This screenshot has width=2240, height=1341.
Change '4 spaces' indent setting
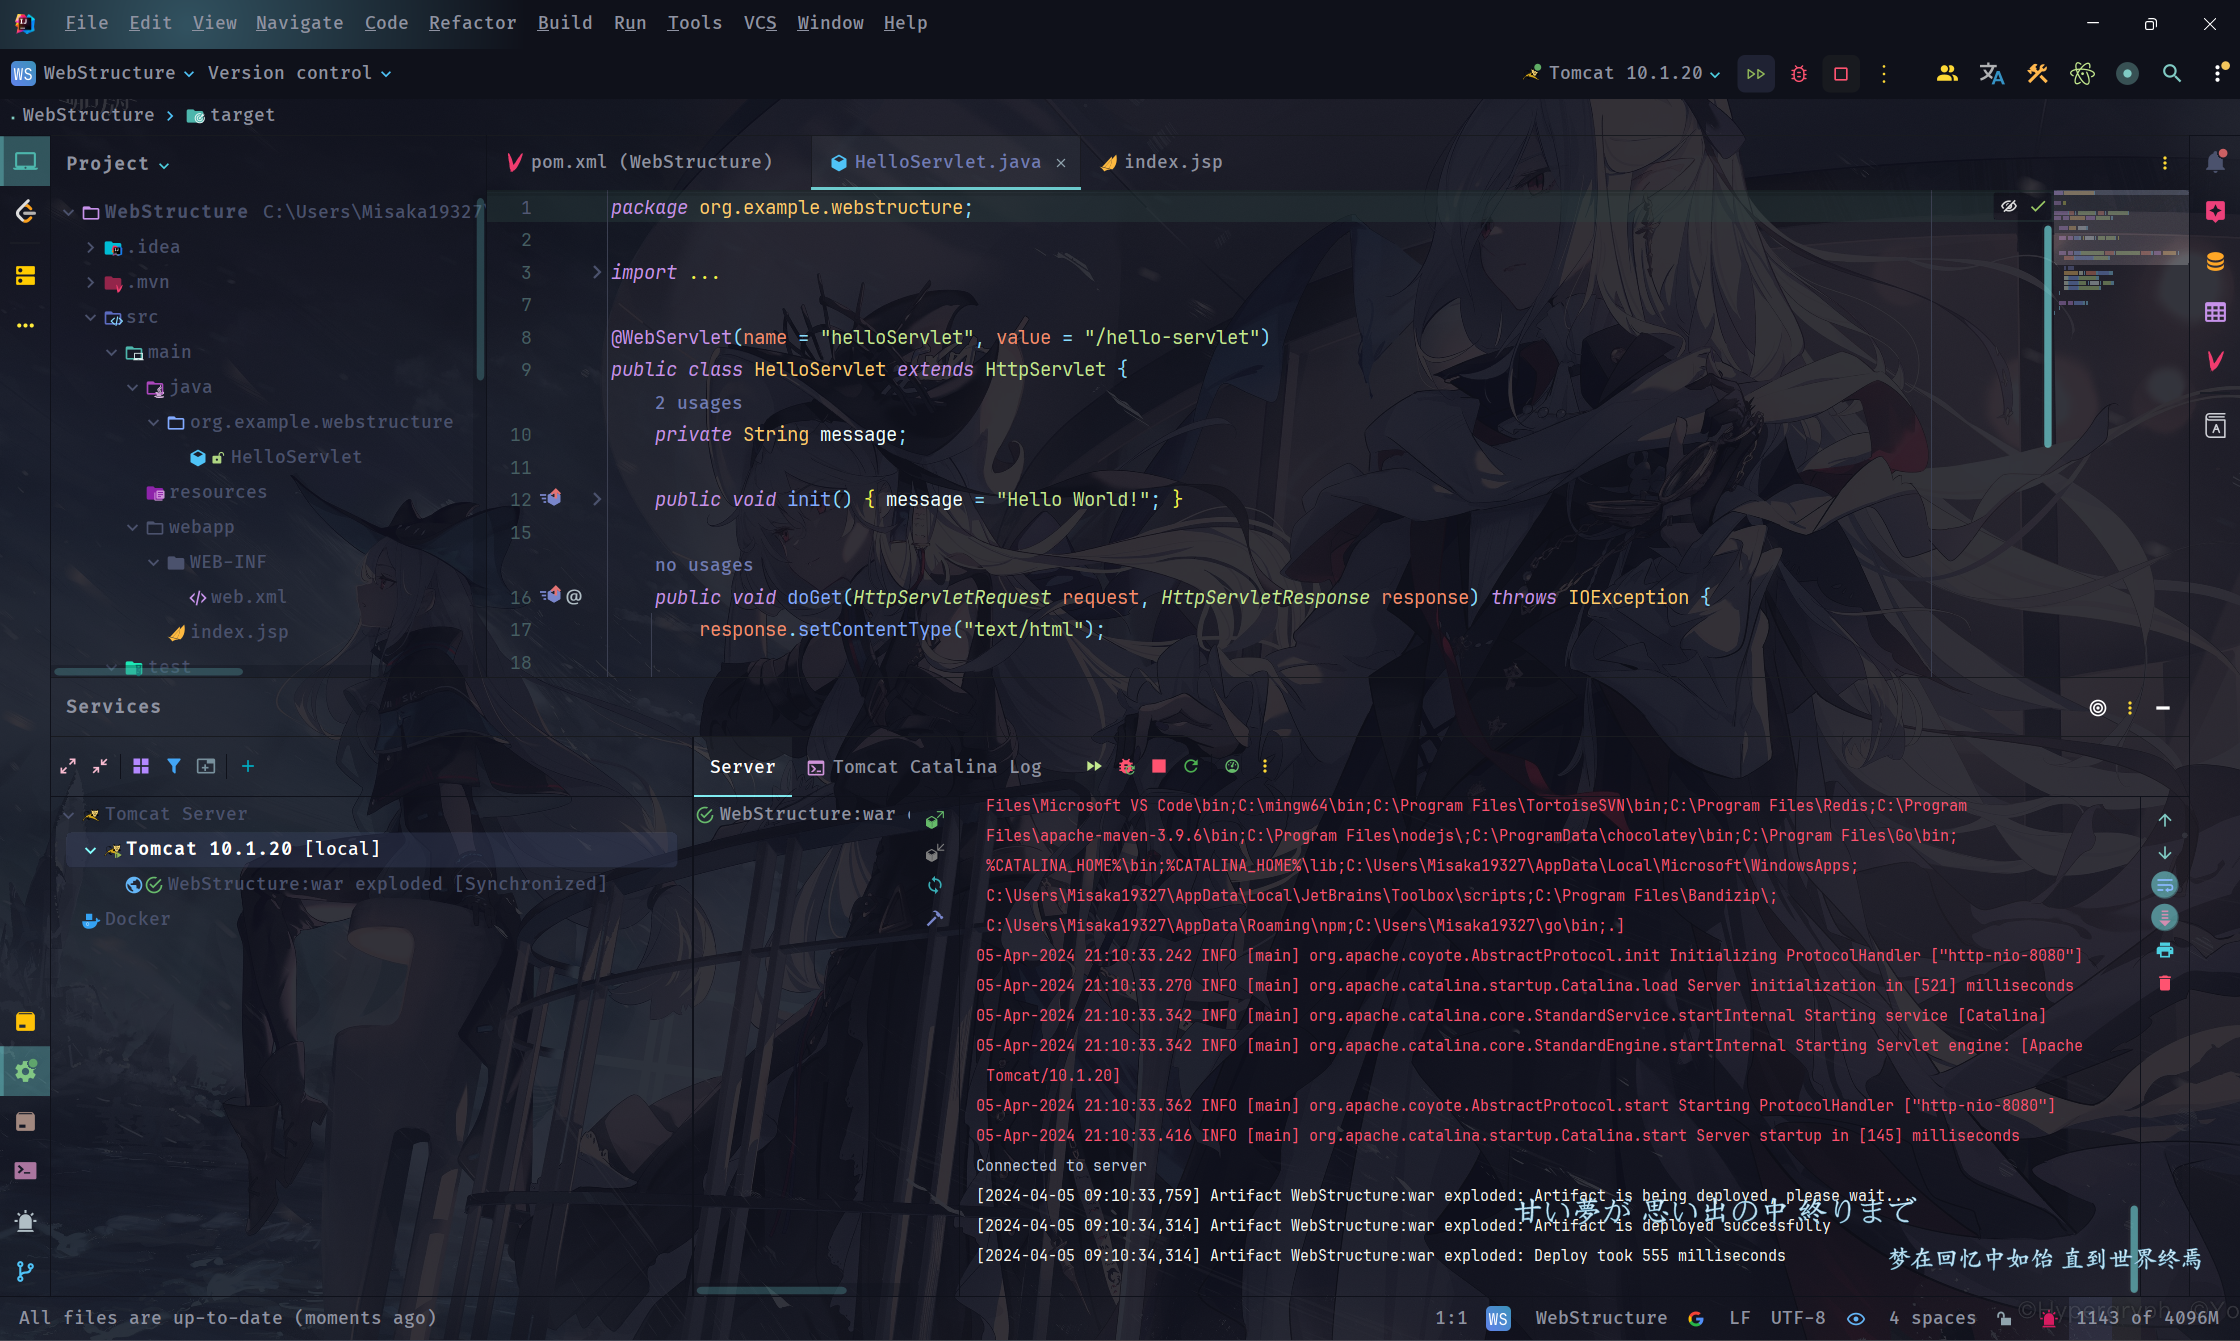point(1932,1318)
